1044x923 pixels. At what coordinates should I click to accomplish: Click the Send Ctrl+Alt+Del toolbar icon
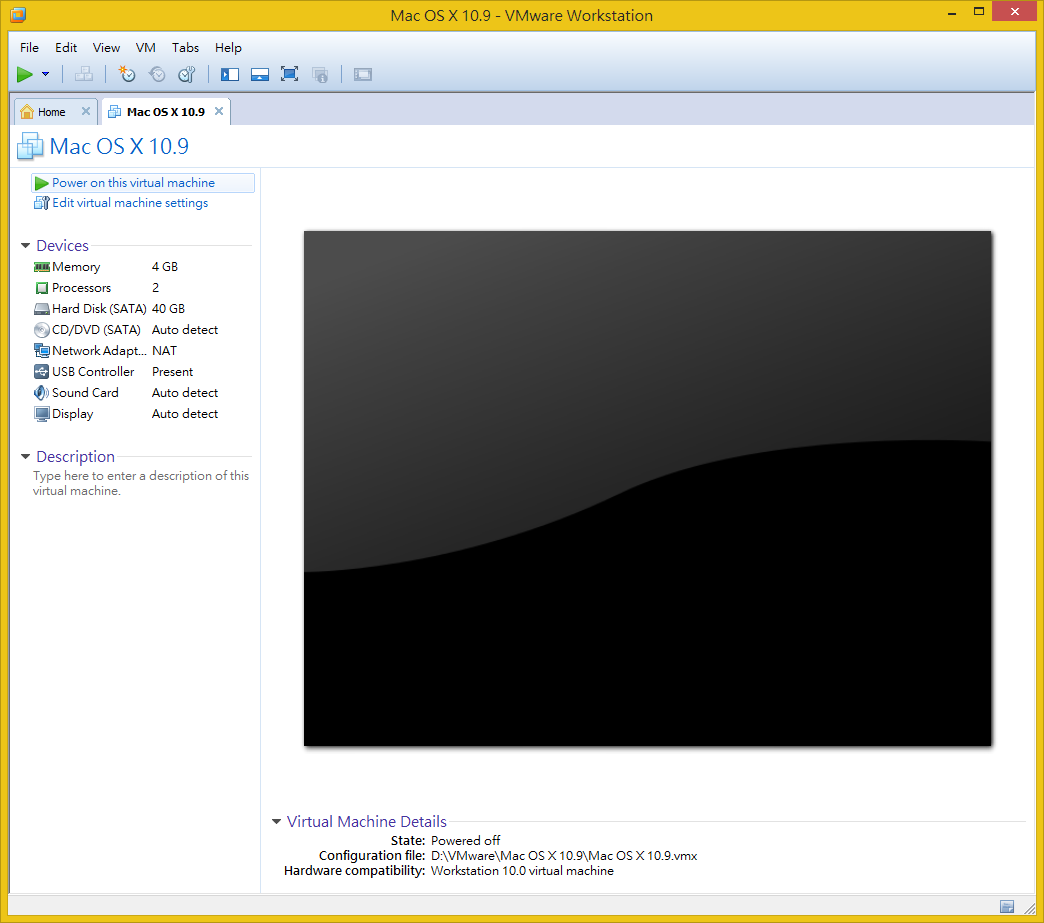84,75
